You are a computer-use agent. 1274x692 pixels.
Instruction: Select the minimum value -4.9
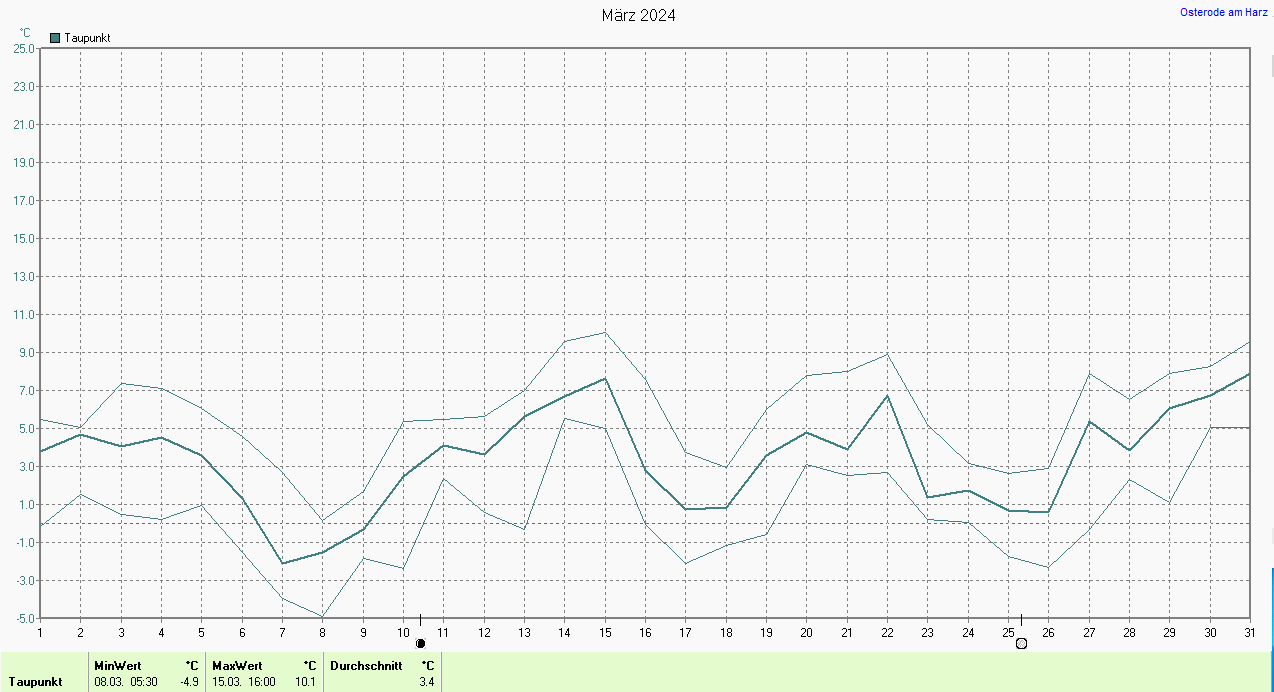[189, 682]
